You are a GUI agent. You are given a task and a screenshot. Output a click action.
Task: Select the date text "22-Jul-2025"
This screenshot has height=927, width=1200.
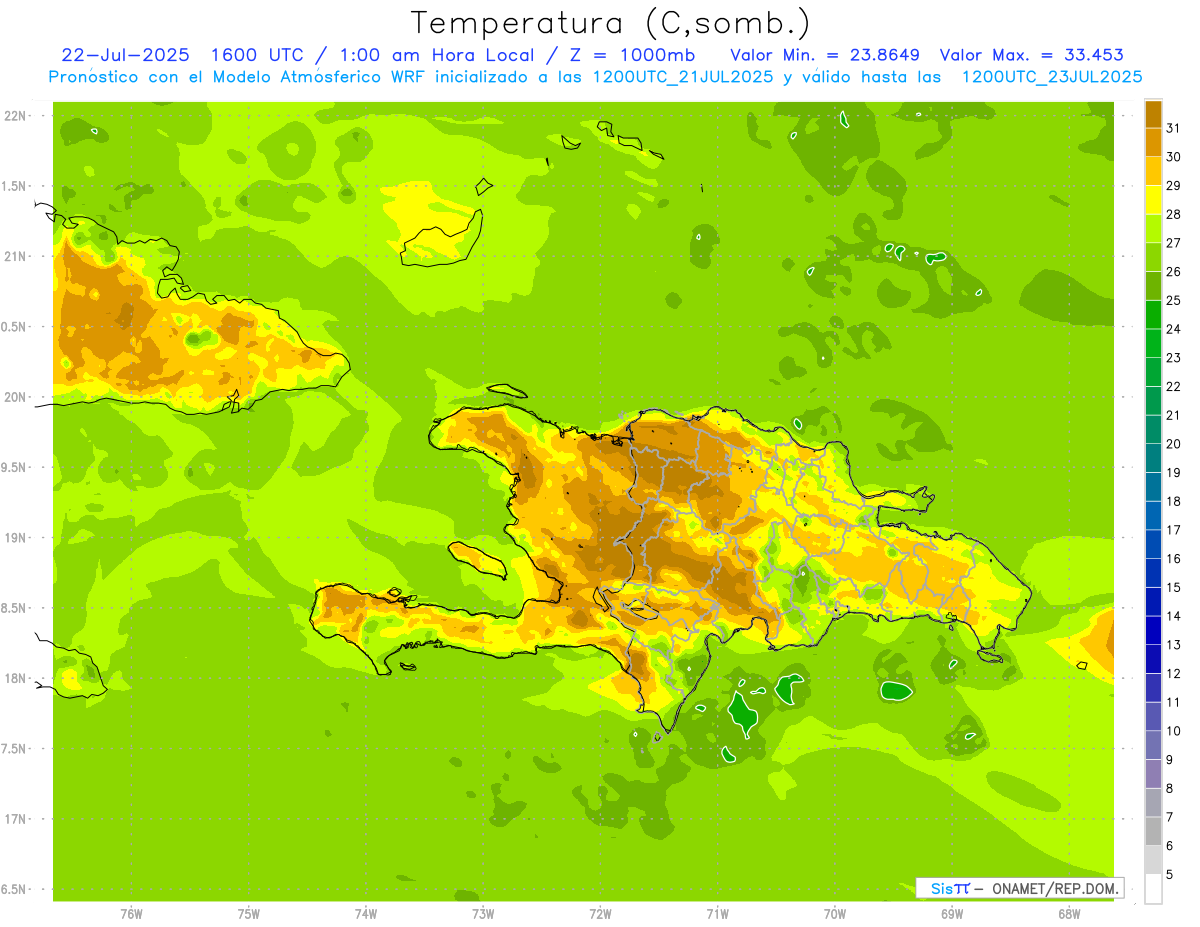click(123, 55)
